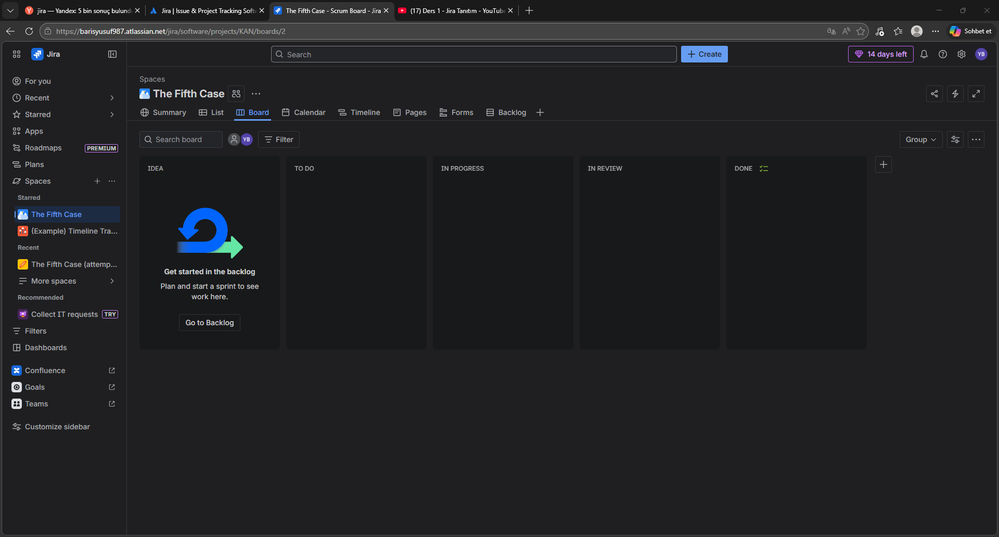Open Confluence external link icon

tap(111, 370)
